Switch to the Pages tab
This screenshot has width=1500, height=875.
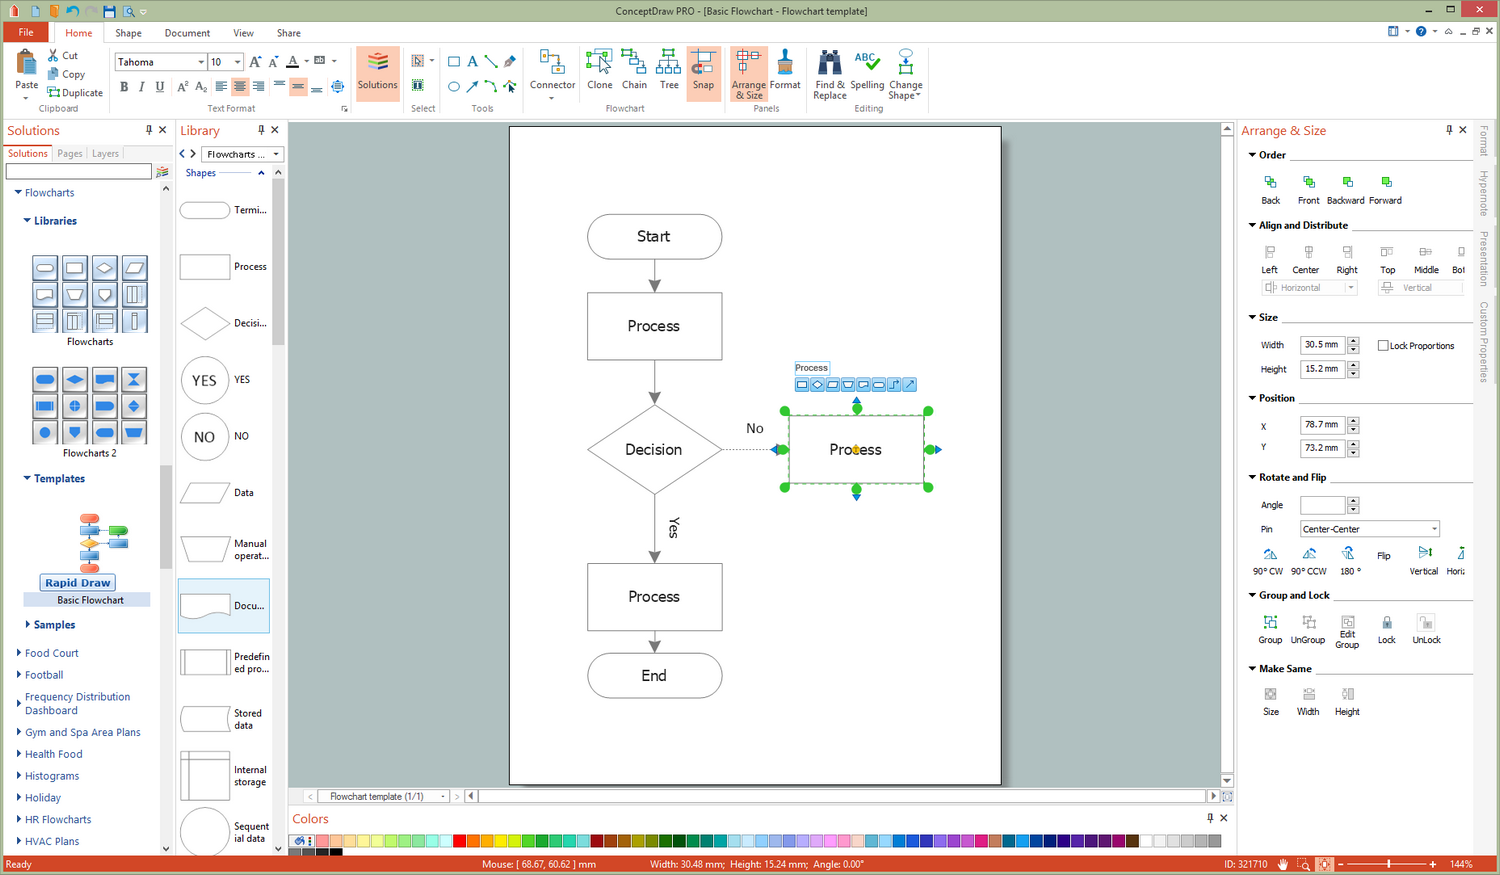pos(70,154)
